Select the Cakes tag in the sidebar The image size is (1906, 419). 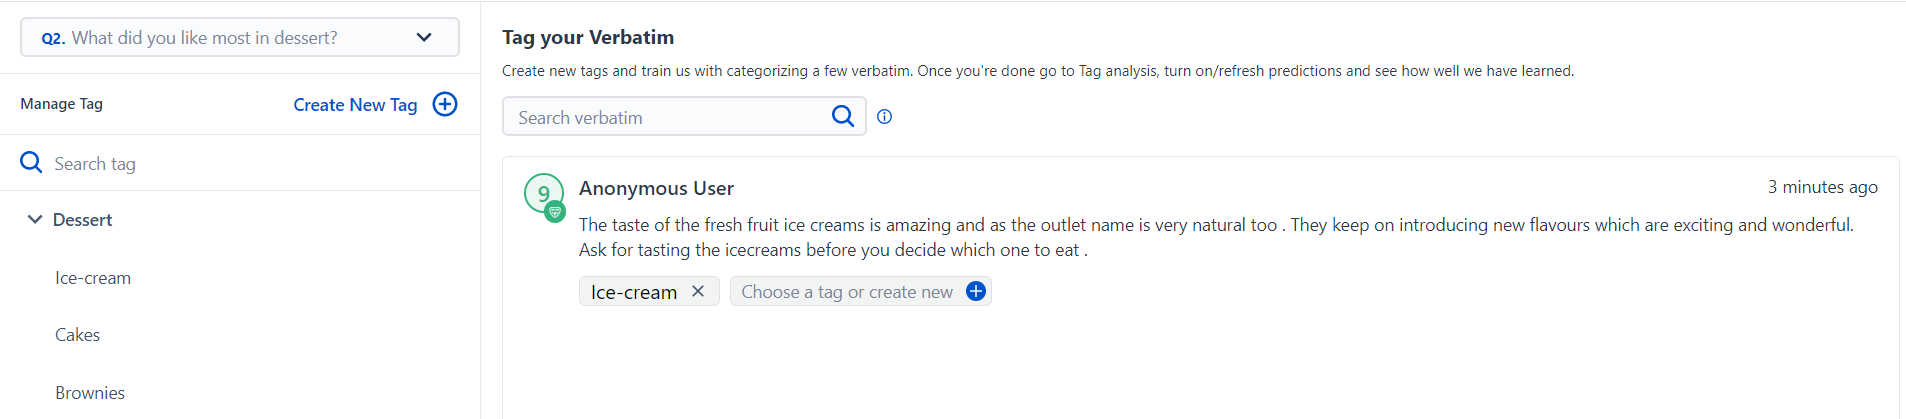(x=78, y=335)
